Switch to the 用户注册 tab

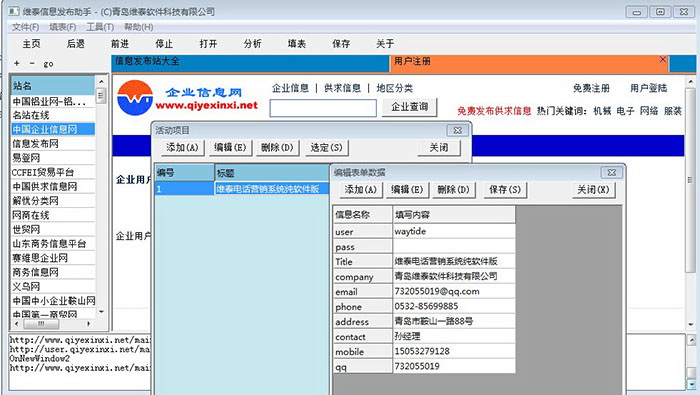tap(529, 63)
